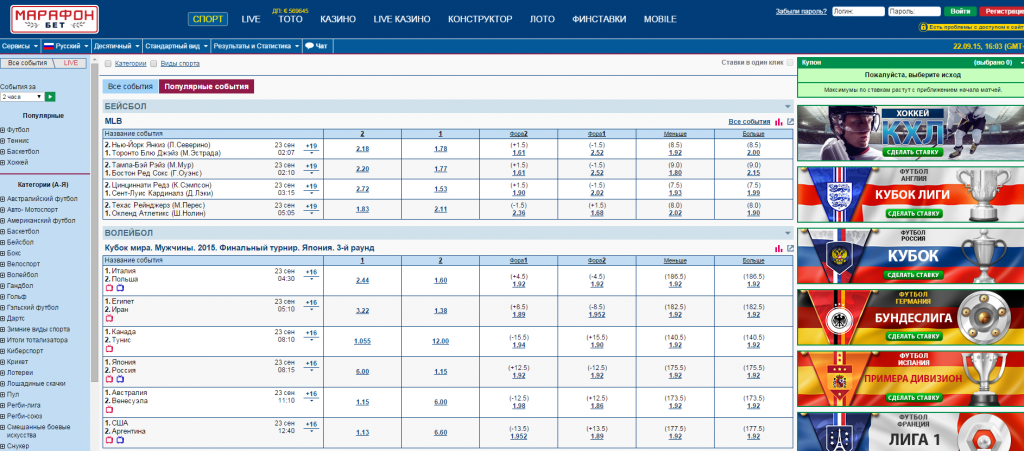Open the Сервисы dropdown menu
This screenshot has height=451, width=1024.
[20, 46]
